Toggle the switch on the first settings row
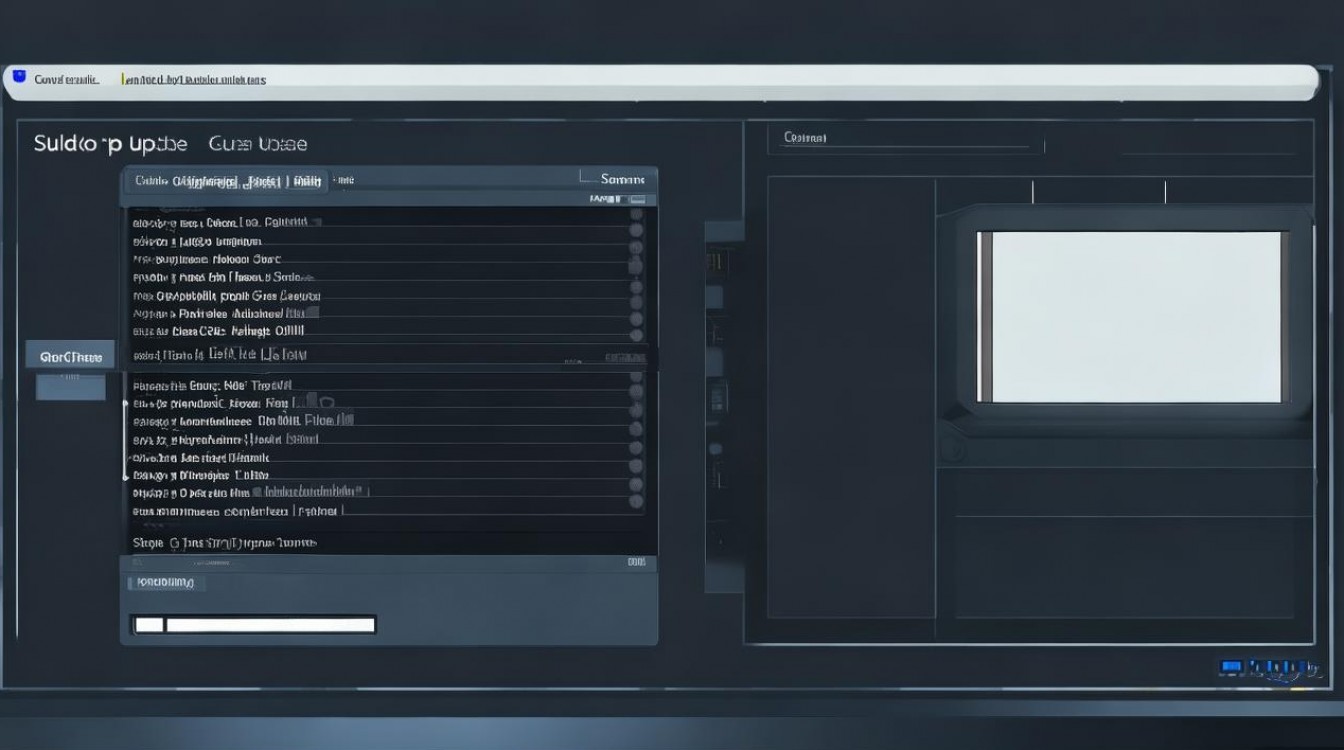 pos(637,222)
